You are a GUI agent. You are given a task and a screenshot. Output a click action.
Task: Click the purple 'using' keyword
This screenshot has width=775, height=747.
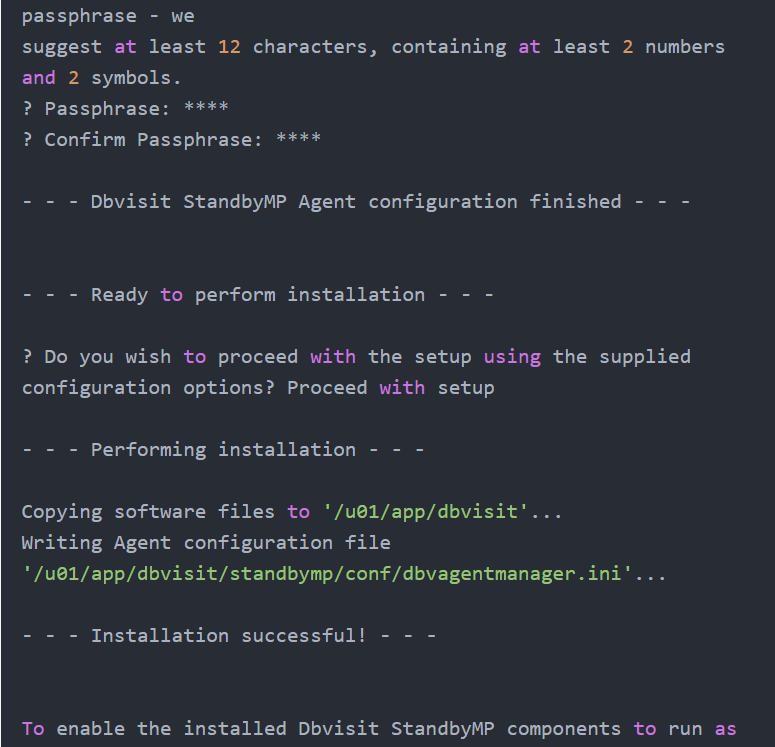[512, 356]
